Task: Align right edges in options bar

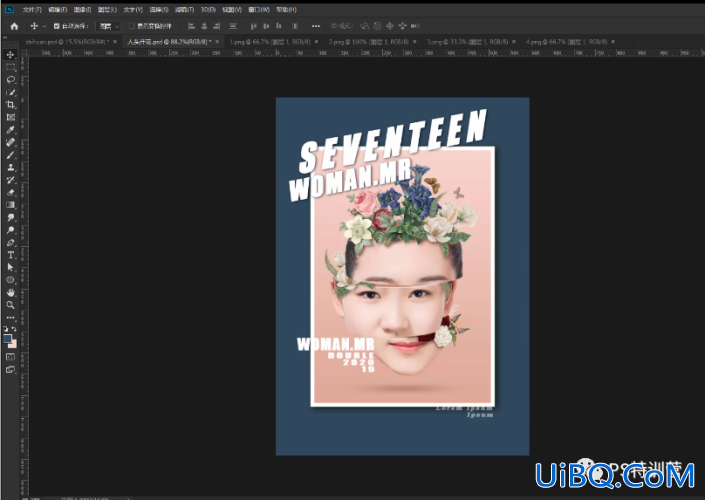Action: 217,26
